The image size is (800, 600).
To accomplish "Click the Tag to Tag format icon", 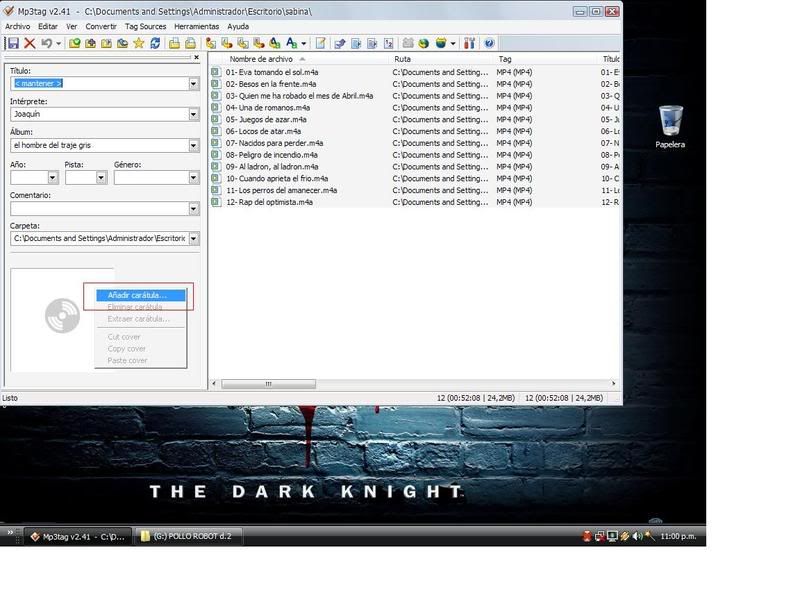I will 275,43.
